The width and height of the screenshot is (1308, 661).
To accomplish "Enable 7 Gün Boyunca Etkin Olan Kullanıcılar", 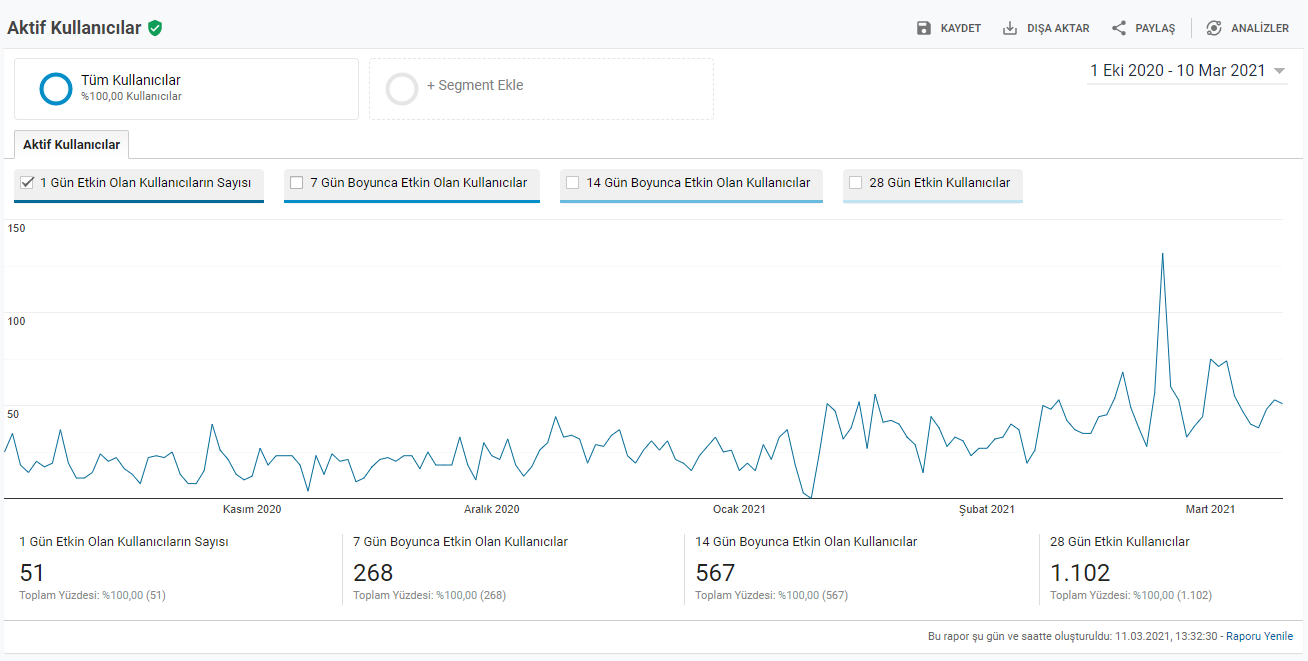I will point(296,183).
